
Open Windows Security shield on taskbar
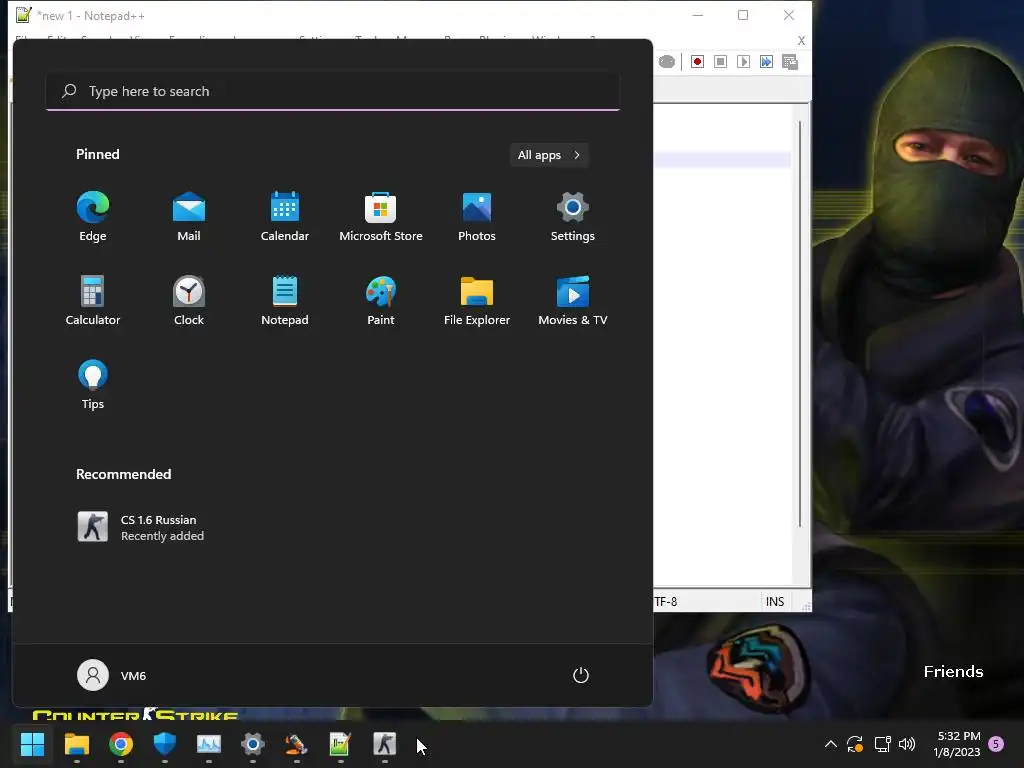click(165, 744)
